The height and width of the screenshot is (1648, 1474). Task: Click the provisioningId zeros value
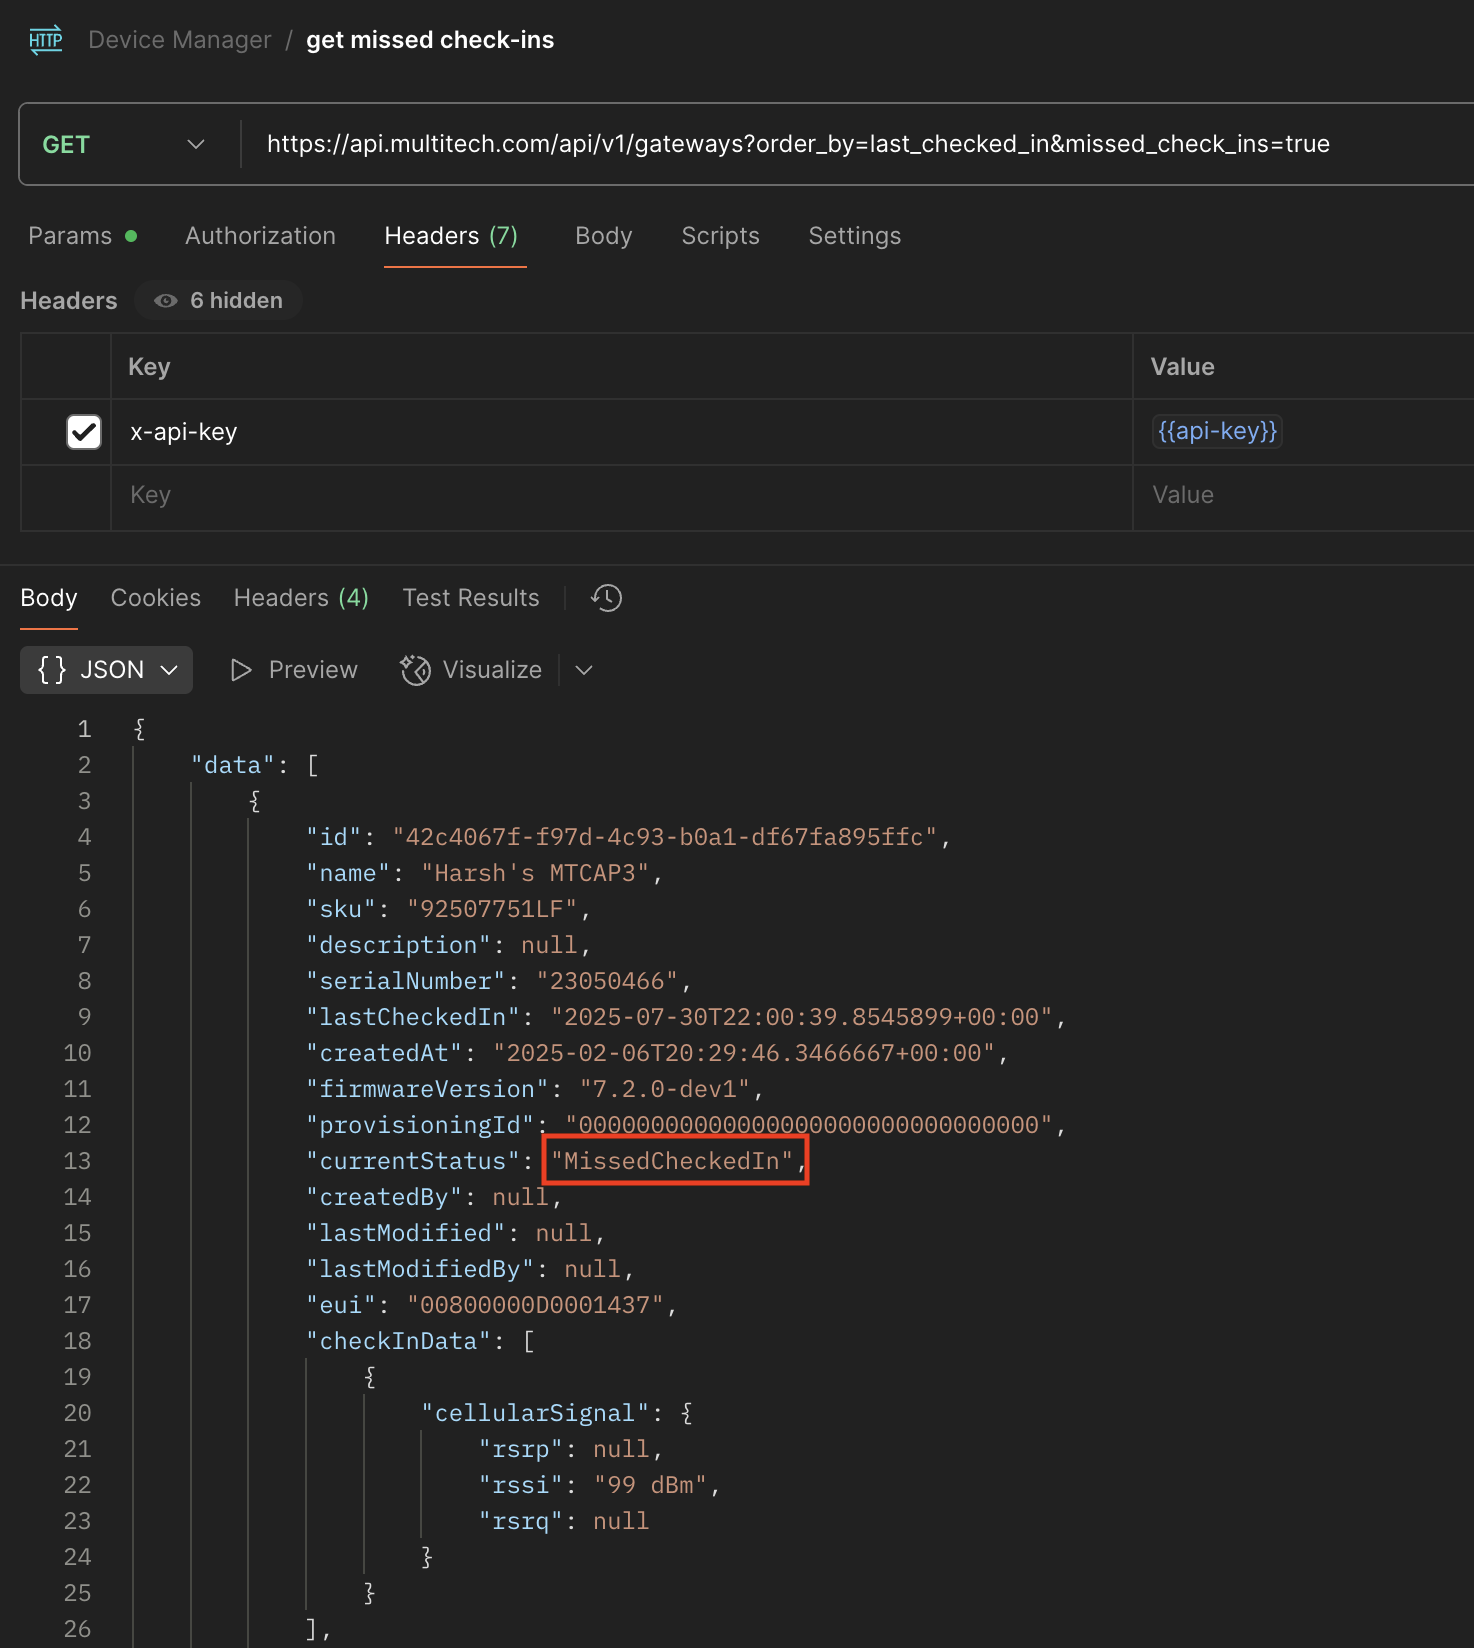(809, 1125)
